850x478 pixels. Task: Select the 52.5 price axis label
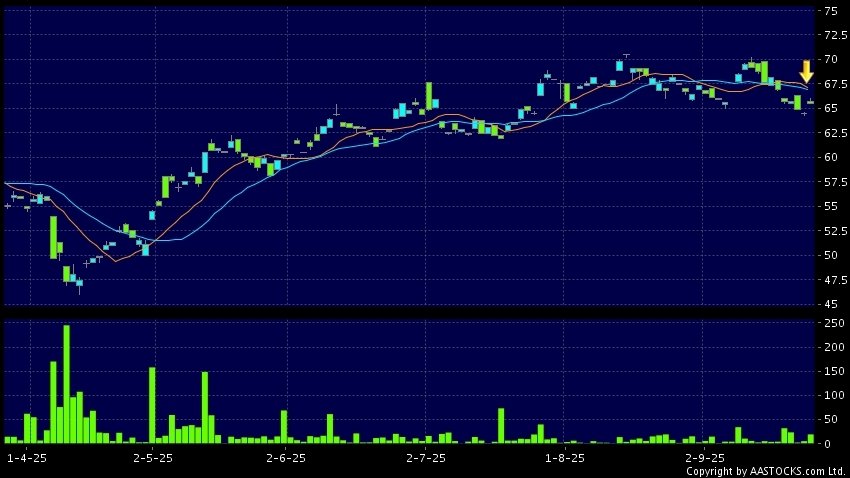point(835,231)
